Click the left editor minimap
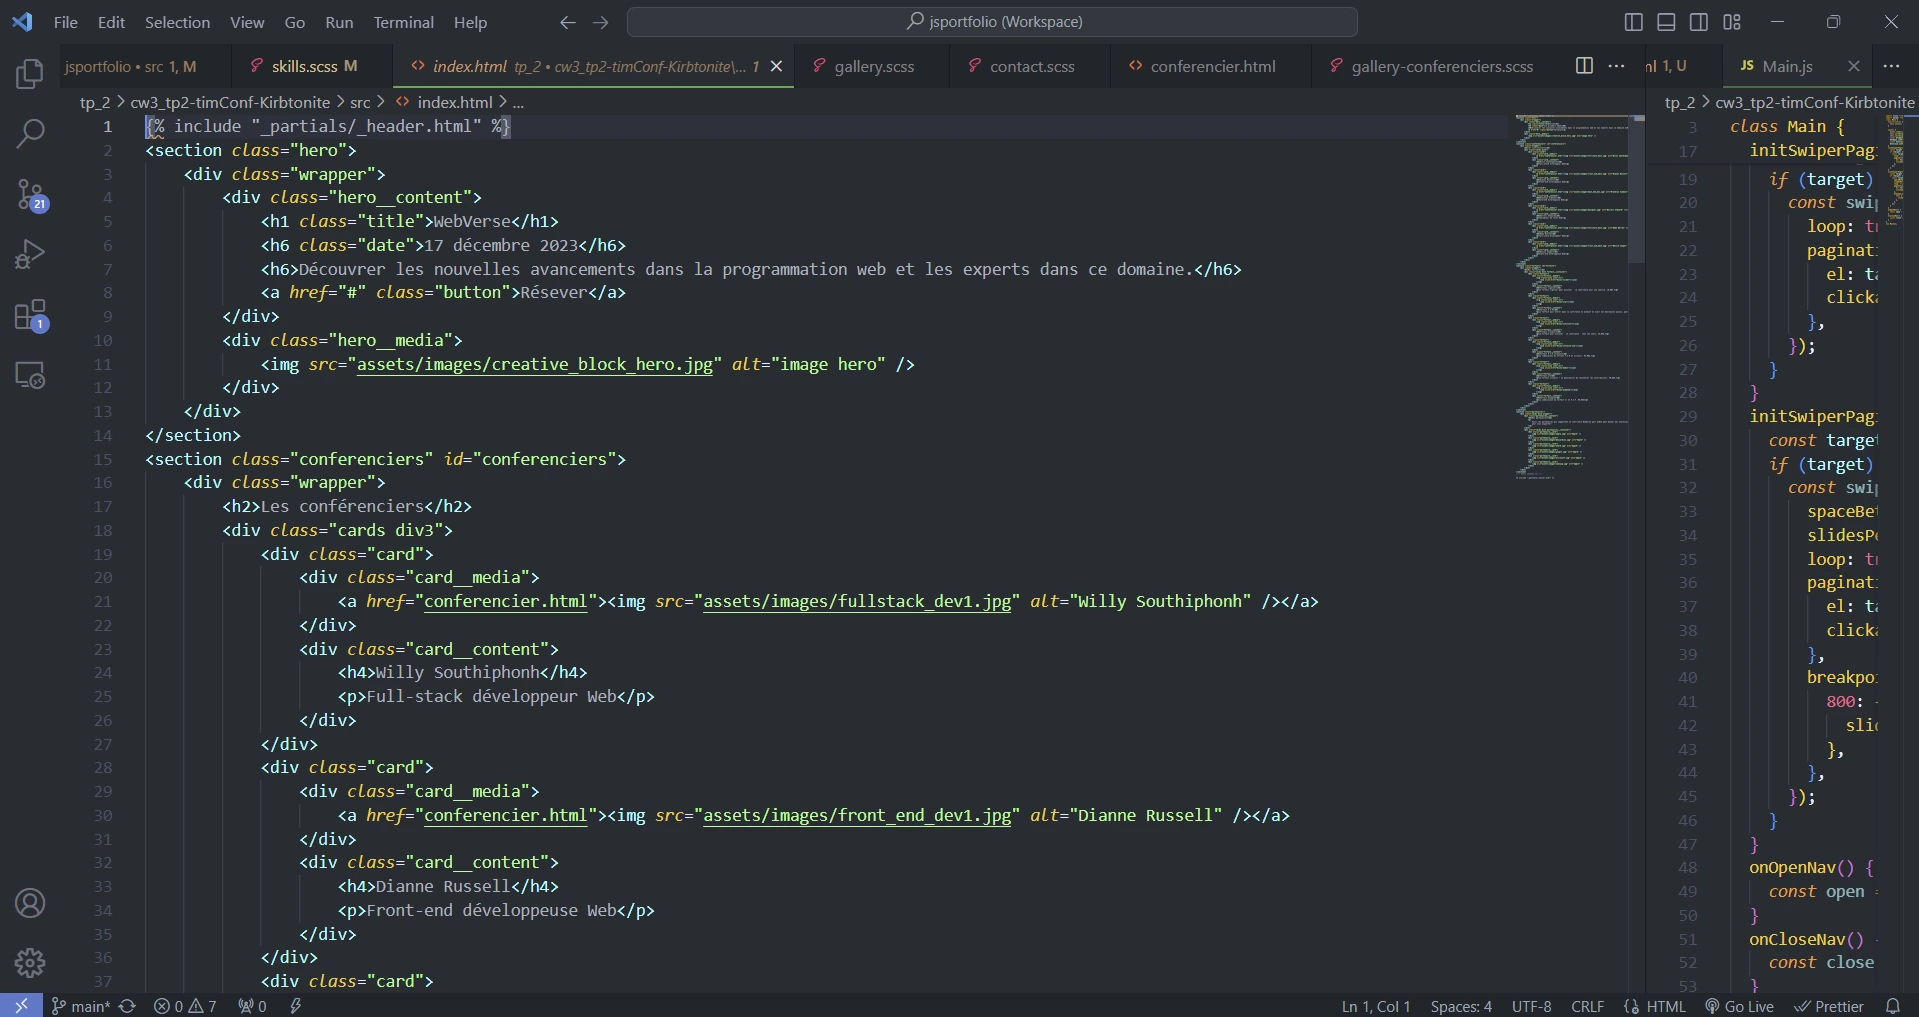 coord(1571,298)
